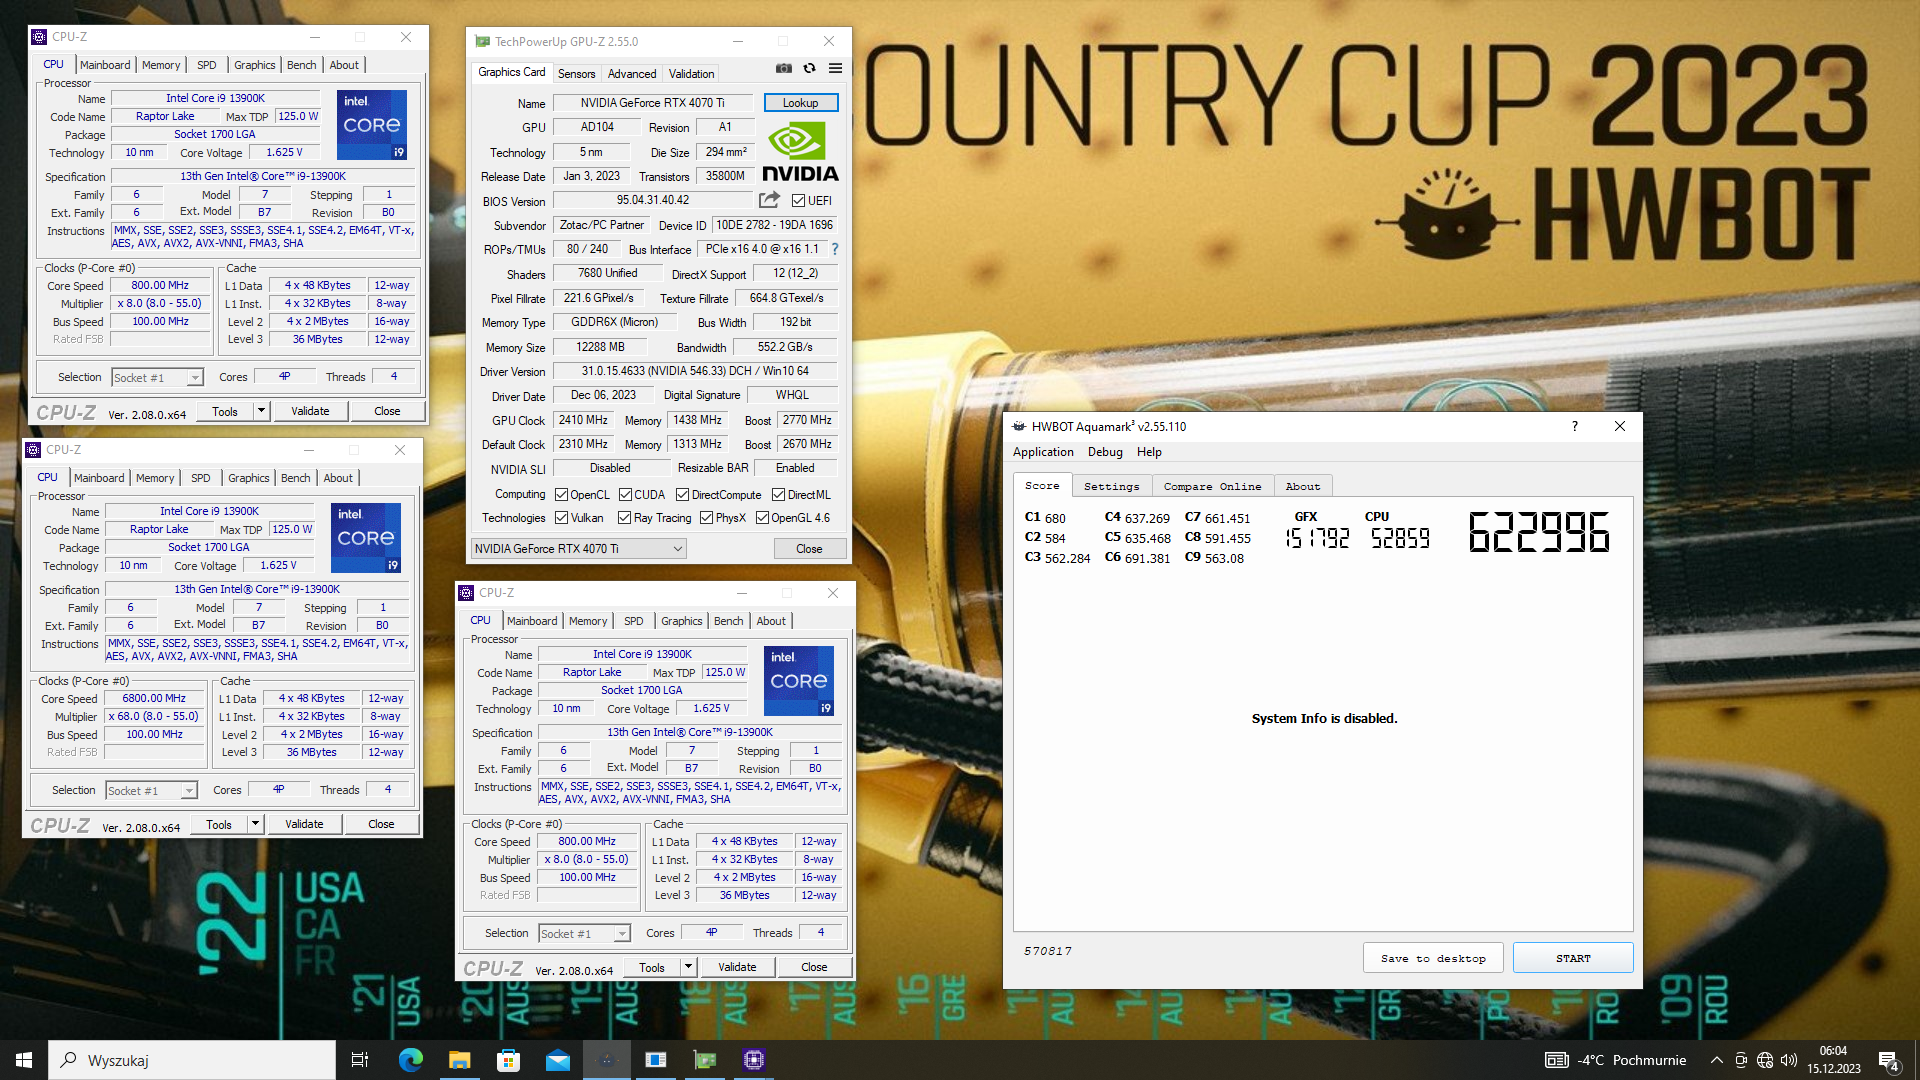Show hidden tray icons chevron
The image size is (1920, 1080).
(1717, 1060)
